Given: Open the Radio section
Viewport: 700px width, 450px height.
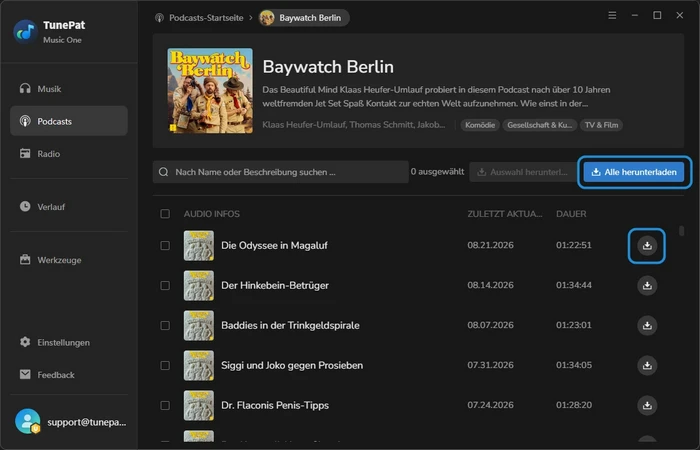Looking at the screenshot, I should 69,154.
